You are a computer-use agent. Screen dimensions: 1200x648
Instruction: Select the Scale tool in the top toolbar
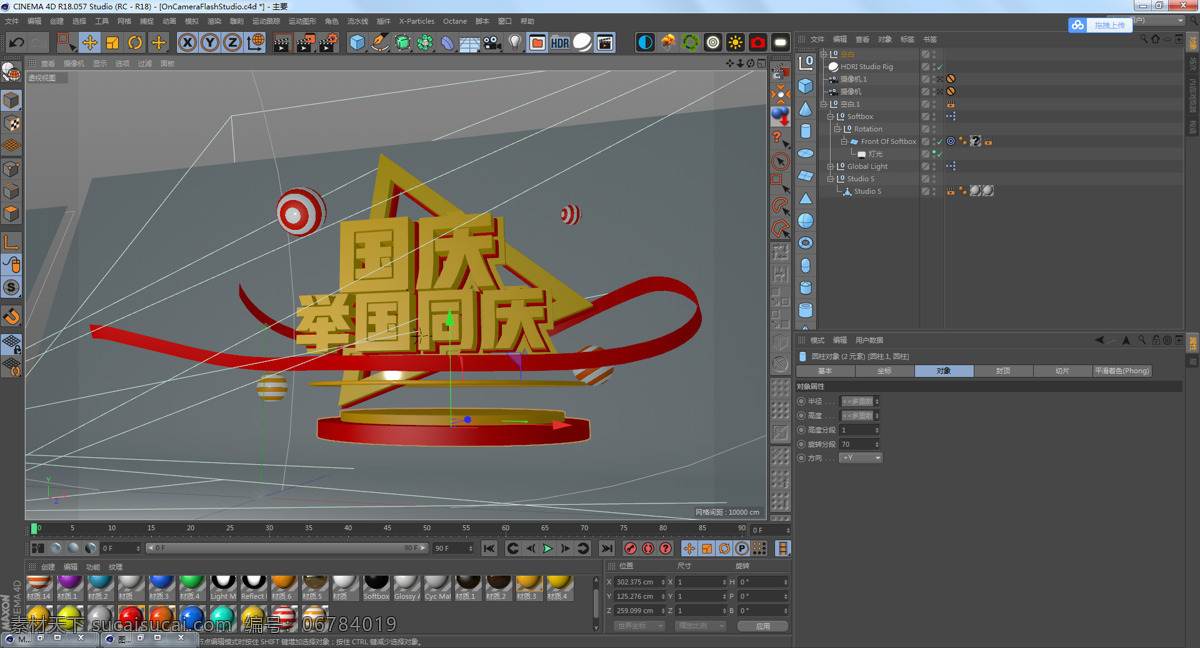pos(112,43)
